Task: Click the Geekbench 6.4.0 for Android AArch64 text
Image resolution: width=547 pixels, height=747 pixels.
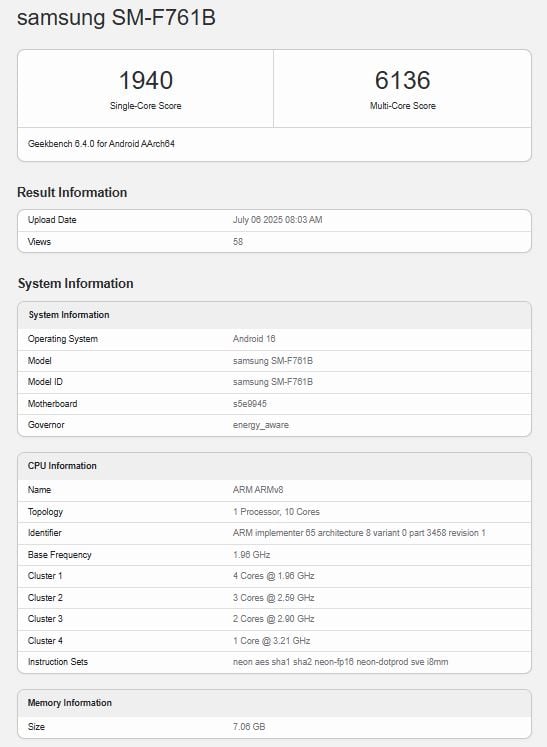Action: (x=101, y=143)
